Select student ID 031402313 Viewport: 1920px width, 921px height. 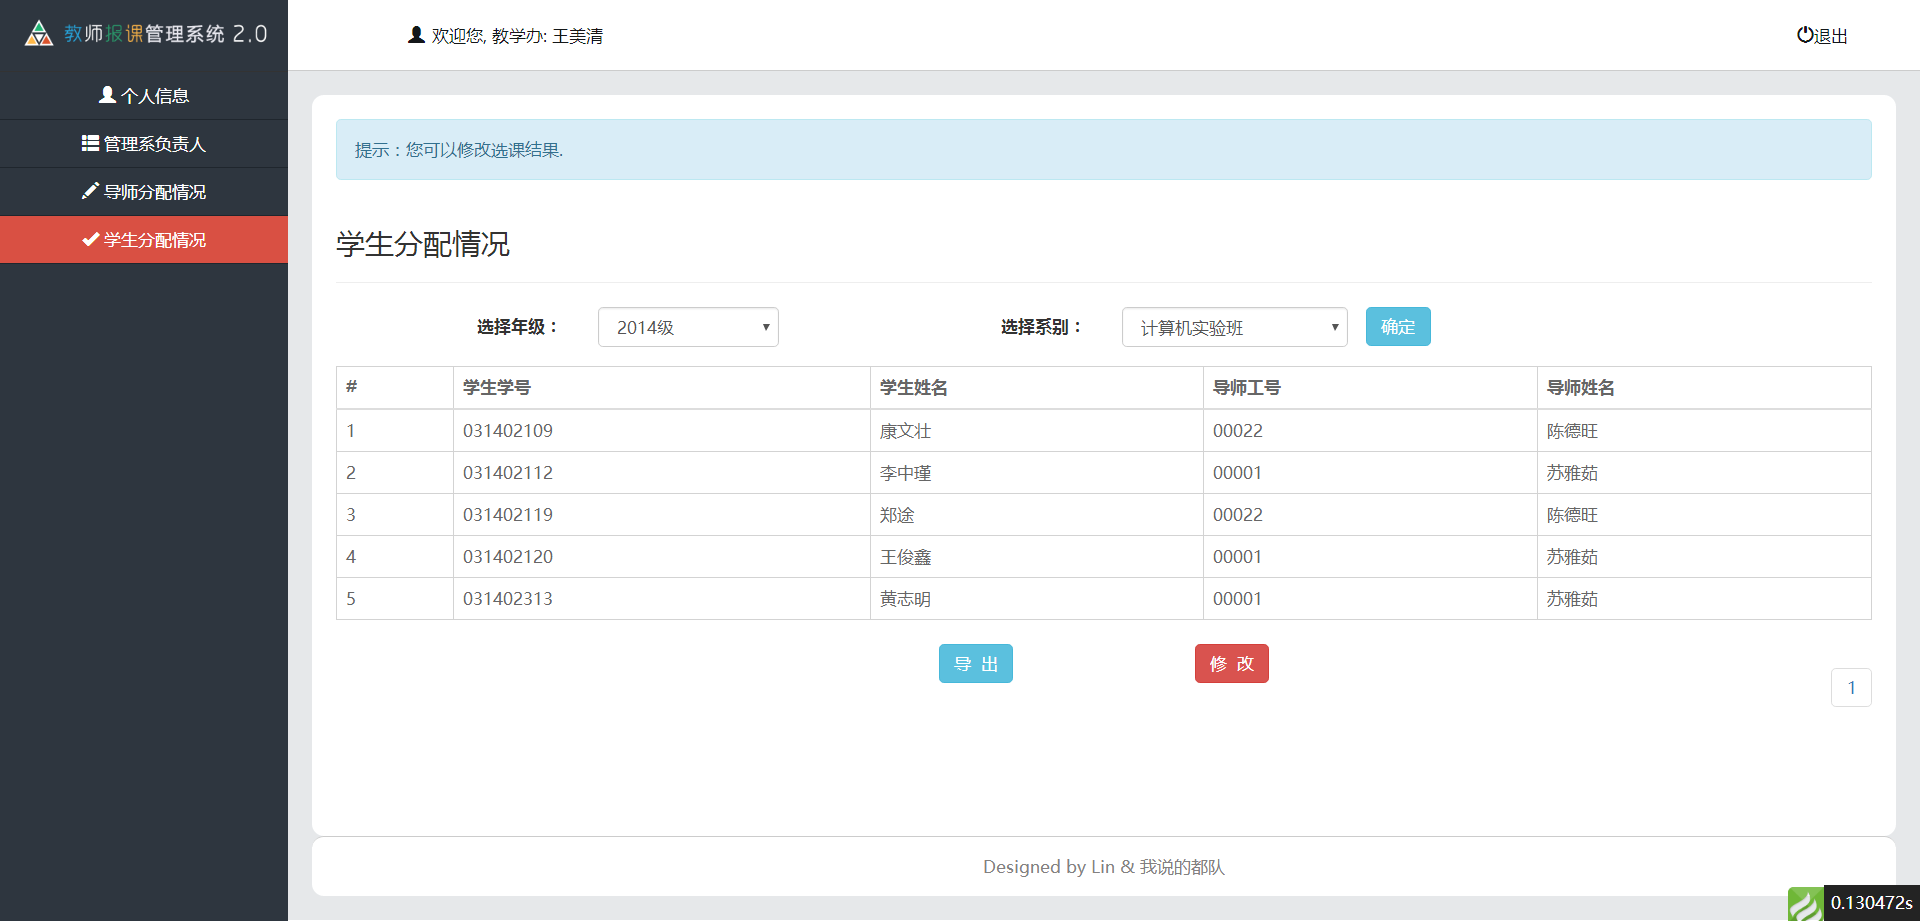click(x=508, y=599)
